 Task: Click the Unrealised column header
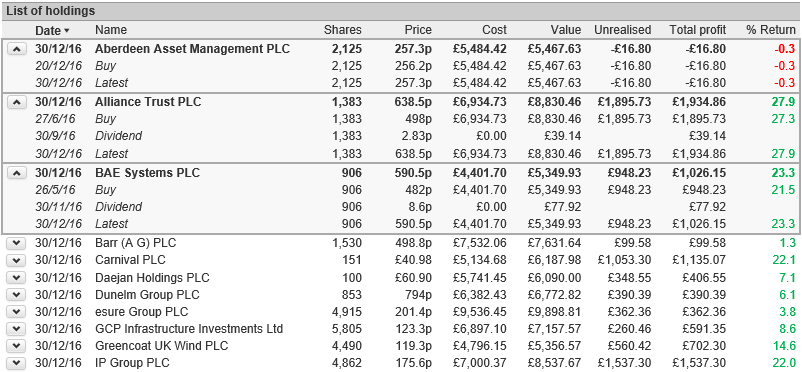pyautogui.click(x=622, y=30)
